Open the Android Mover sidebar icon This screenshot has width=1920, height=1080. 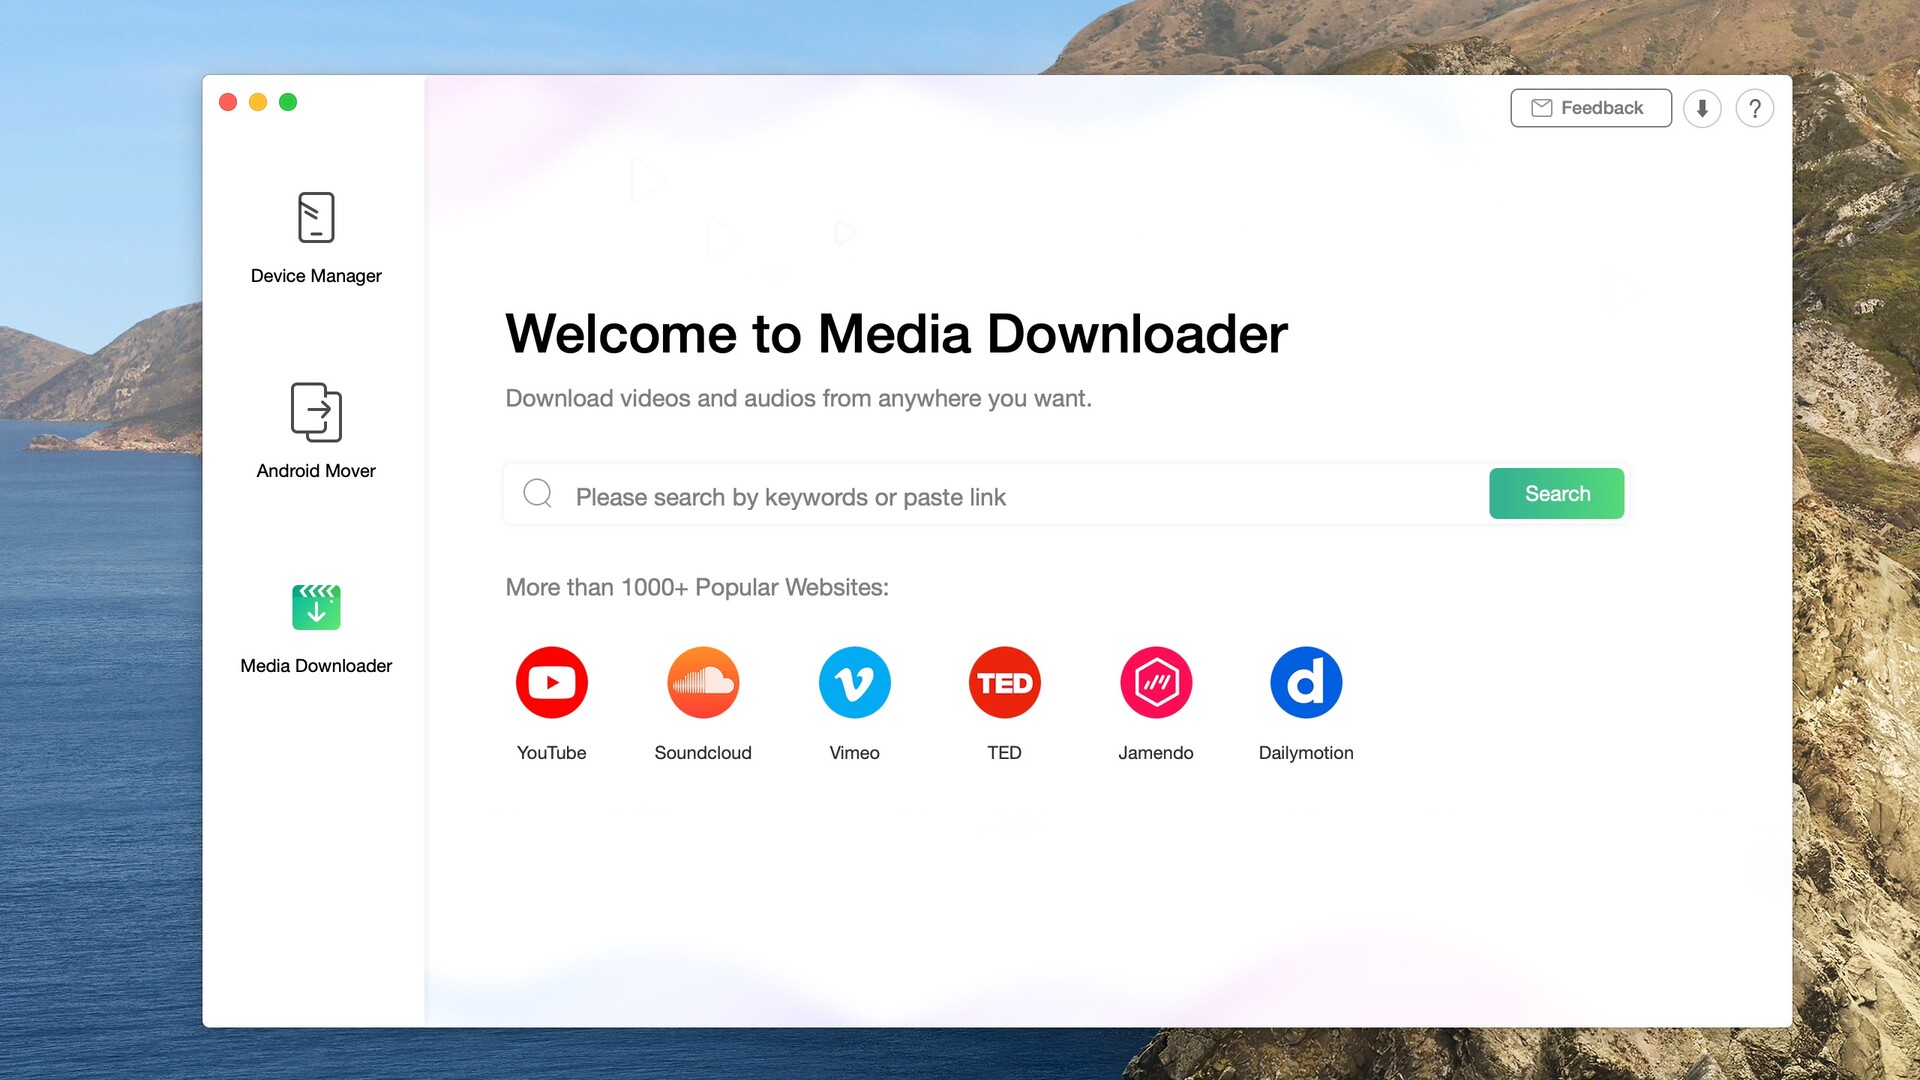click(x=316, y=412)
